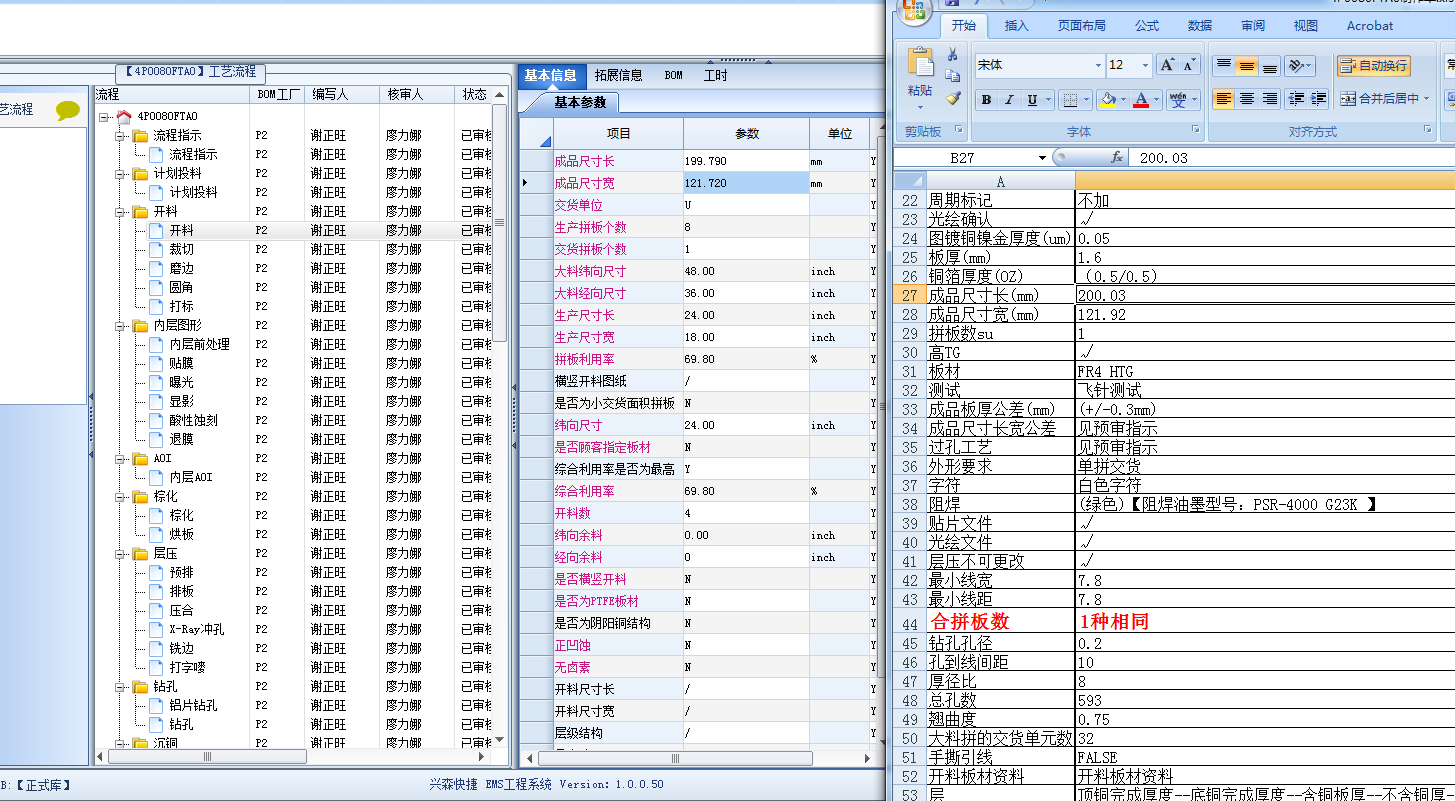The width and height of the screenshot is (1455, 801).
Task: Click the text orientation icon
Action: pyautogui.click(x=1295, y=65)
